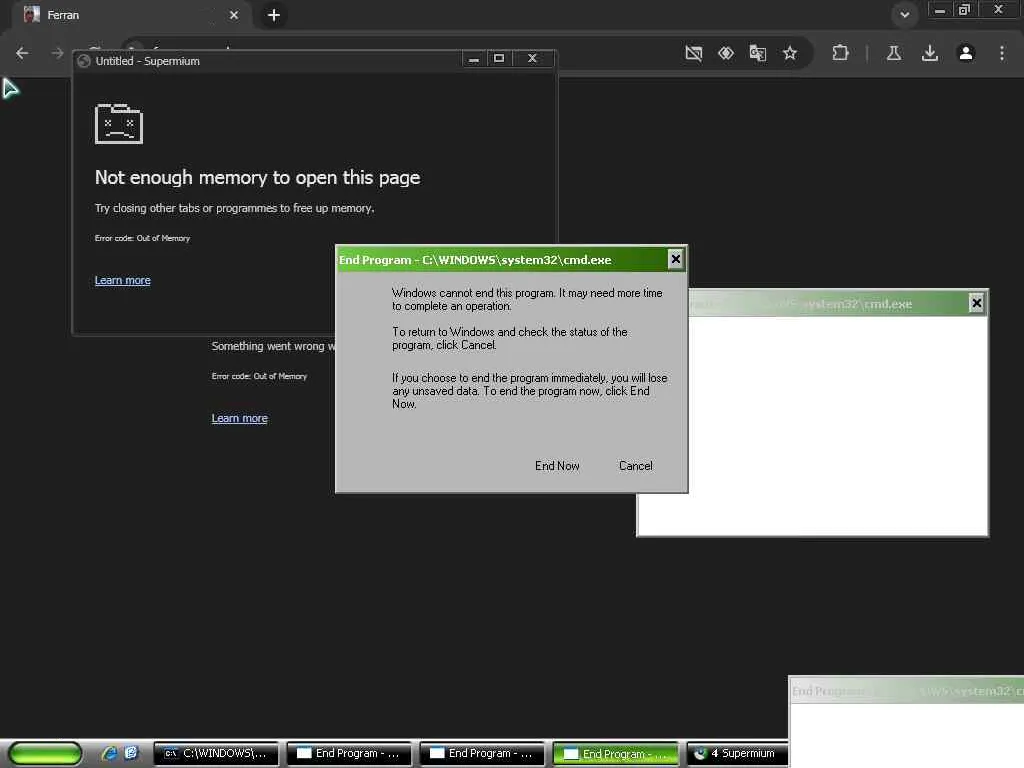
Task: Bookmark this page with star icon
Action: tap(790, 53)
